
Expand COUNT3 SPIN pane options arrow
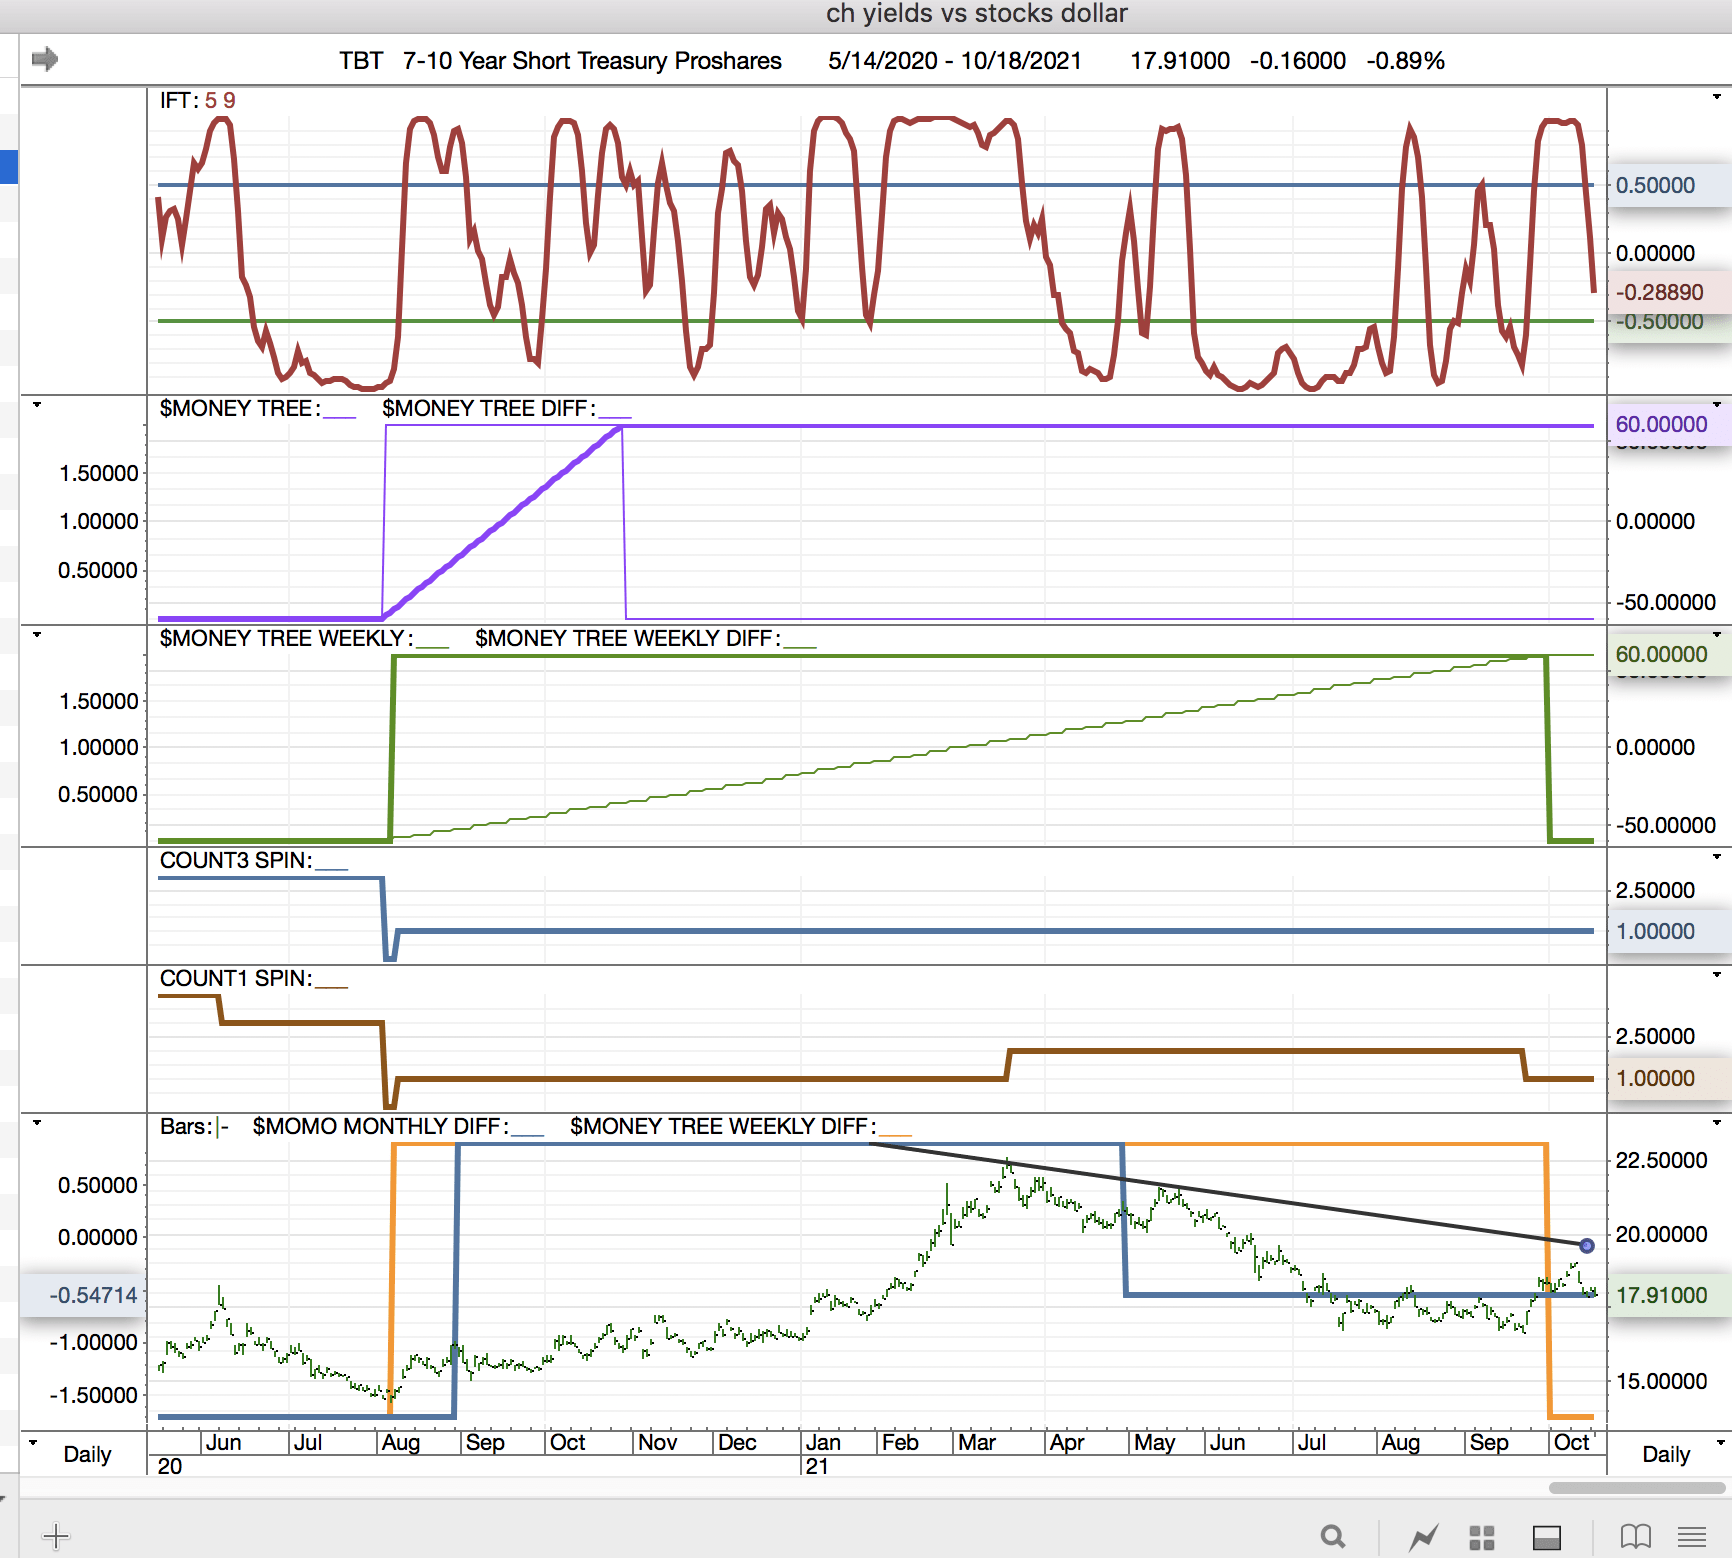tap(1716, 857)
